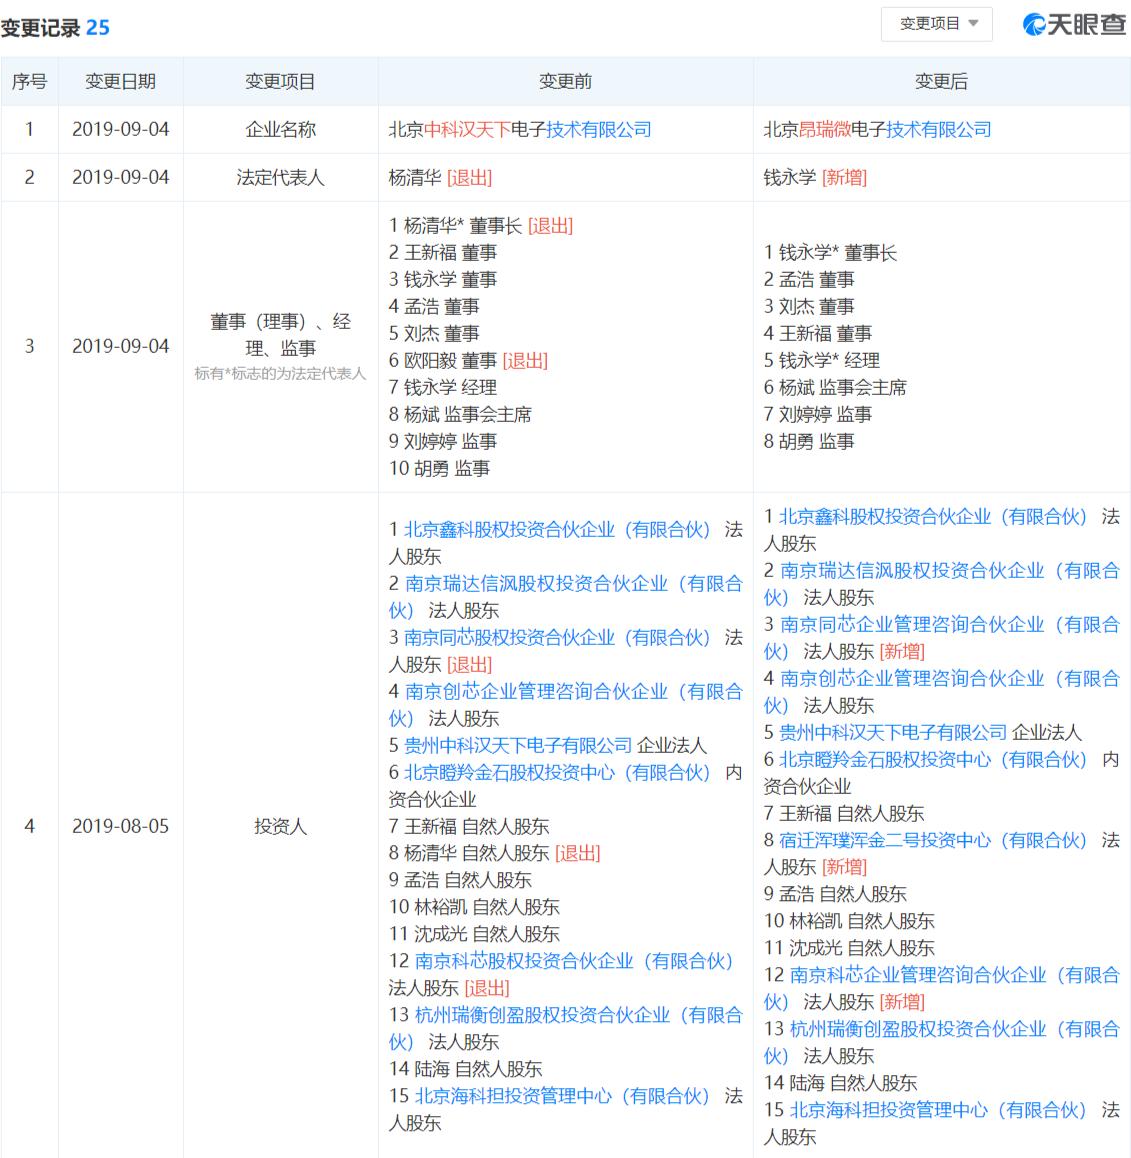Click 钱永学* 董事长 entry in 变更后

pyautogui.click(x=830, y=253)
